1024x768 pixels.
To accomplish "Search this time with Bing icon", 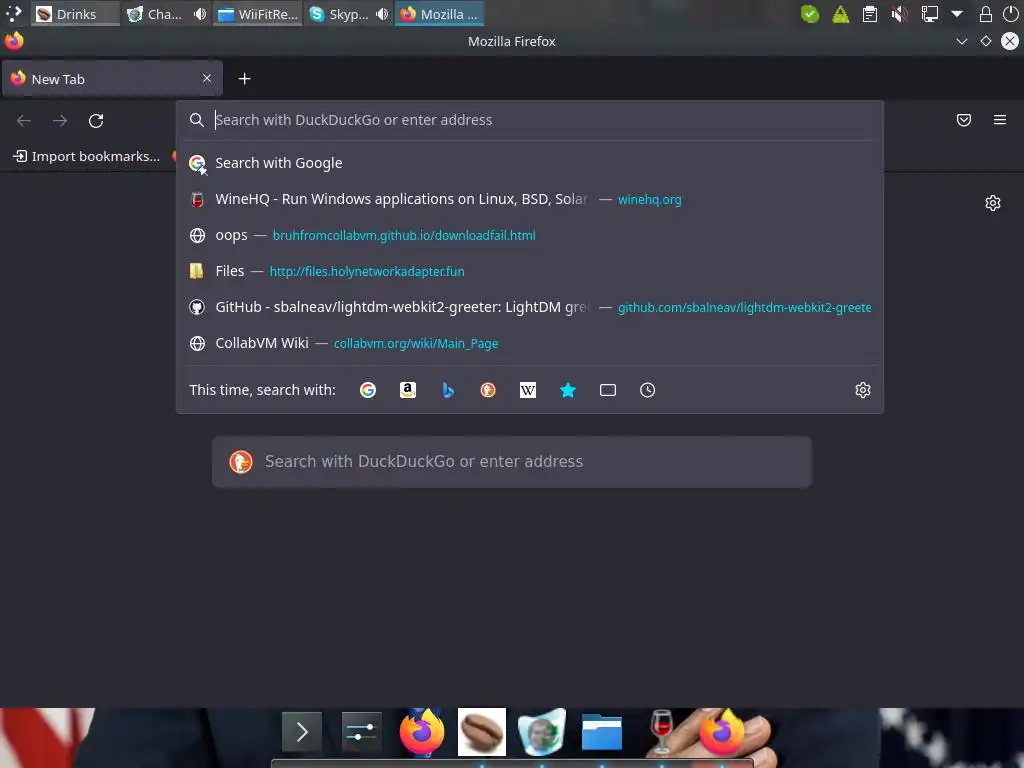I will coord(448,390).
